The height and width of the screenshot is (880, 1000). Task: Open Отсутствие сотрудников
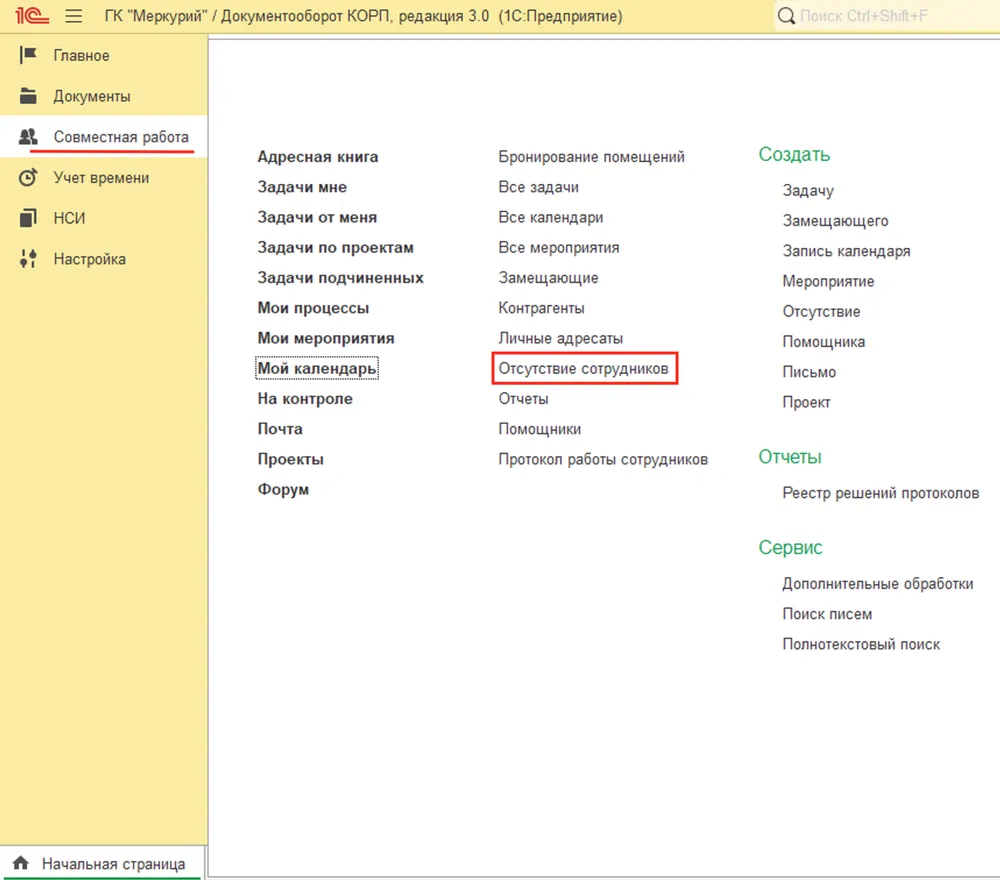584,369
